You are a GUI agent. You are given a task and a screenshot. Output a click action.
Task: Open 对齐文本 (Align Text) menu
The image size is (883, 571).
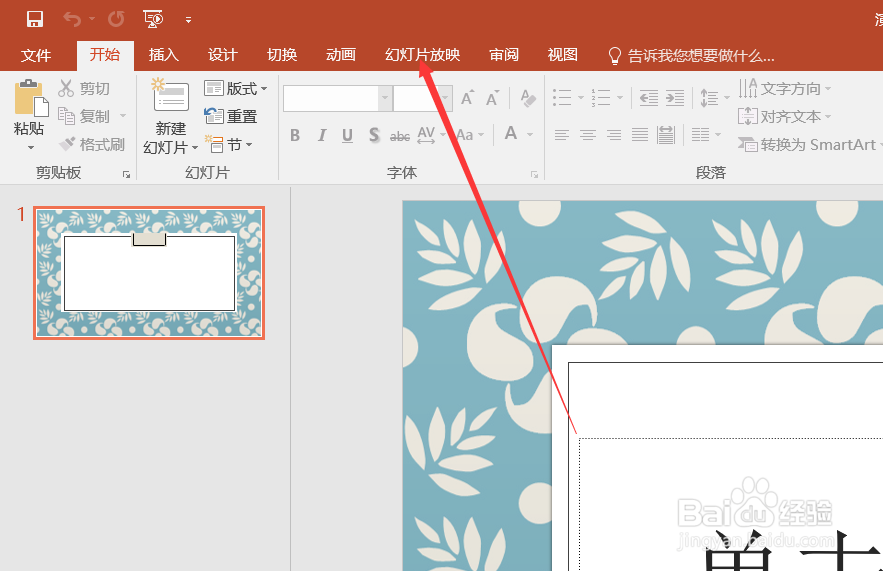785,117
